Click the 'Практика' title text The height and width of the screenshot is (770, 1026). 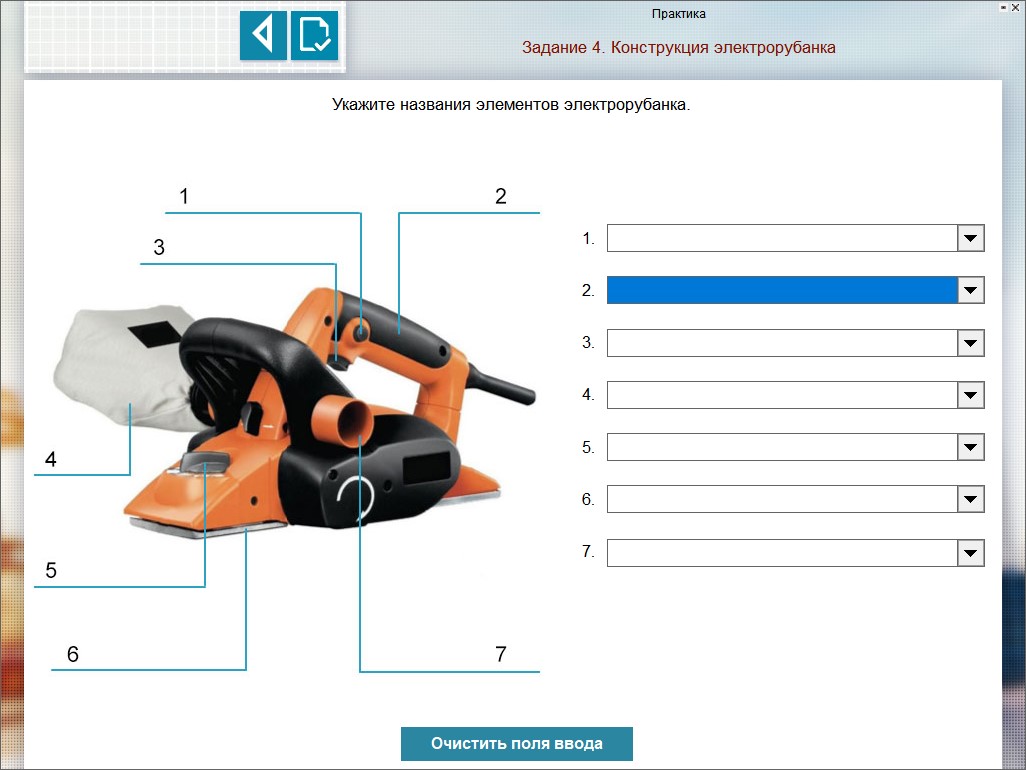678,14
